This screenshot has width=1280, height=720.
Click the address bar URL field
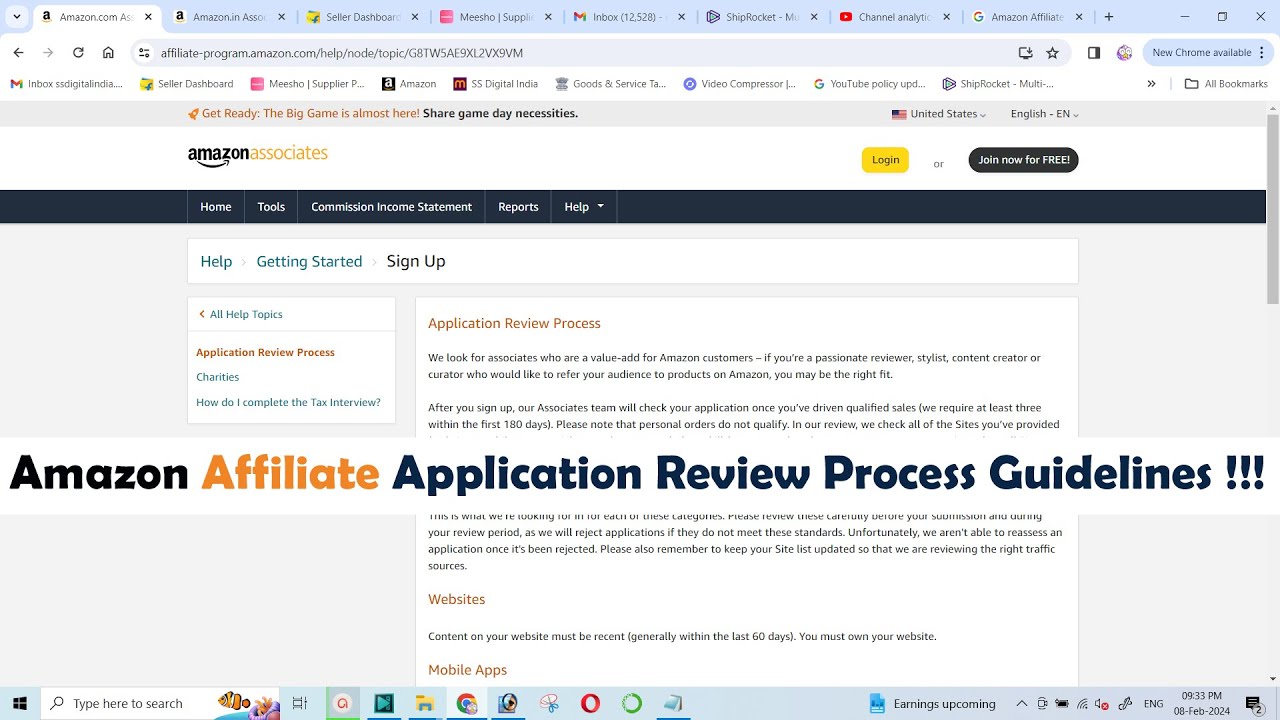click(x=580, y=53)
